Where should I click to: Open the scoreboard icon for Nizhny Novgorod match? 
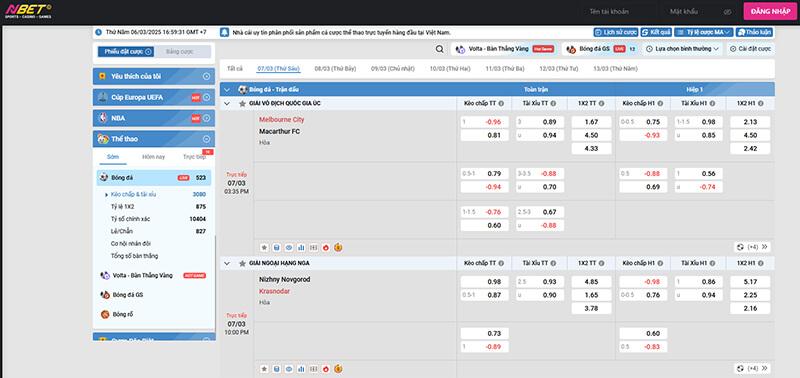pyautogui.click(x=313, y=368)
